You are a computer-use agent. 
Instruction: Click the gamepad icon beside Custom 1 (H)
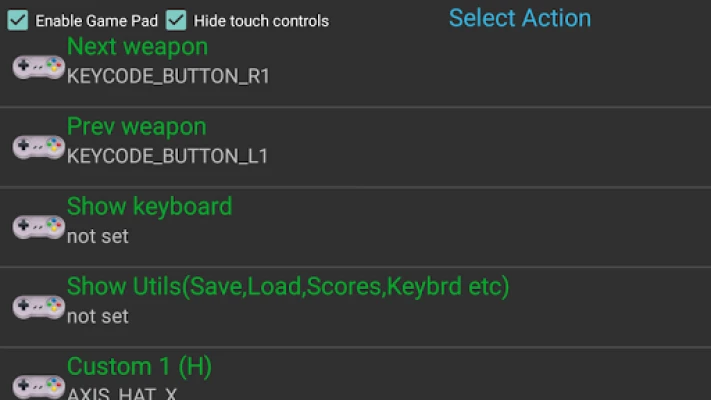point(39,386)
